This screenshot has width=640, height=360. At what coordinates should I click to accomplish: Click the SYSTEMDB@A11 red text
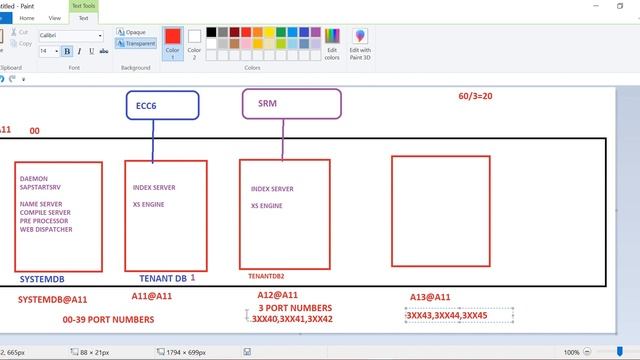point(53,300)
